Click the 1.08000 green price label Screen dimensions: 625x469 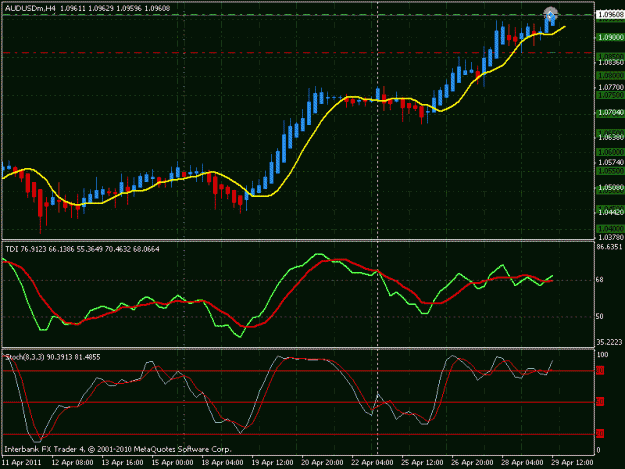(x=610, y=75)
